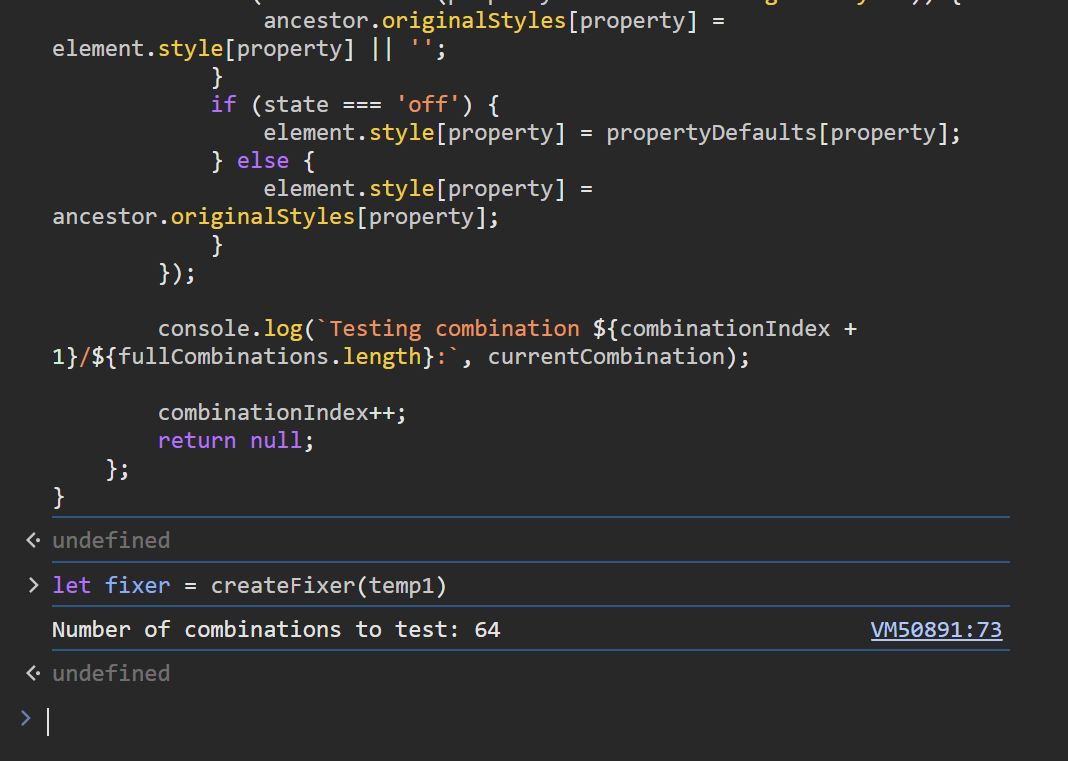Click the 'combinationIndex++;' line

coord(282,413)
